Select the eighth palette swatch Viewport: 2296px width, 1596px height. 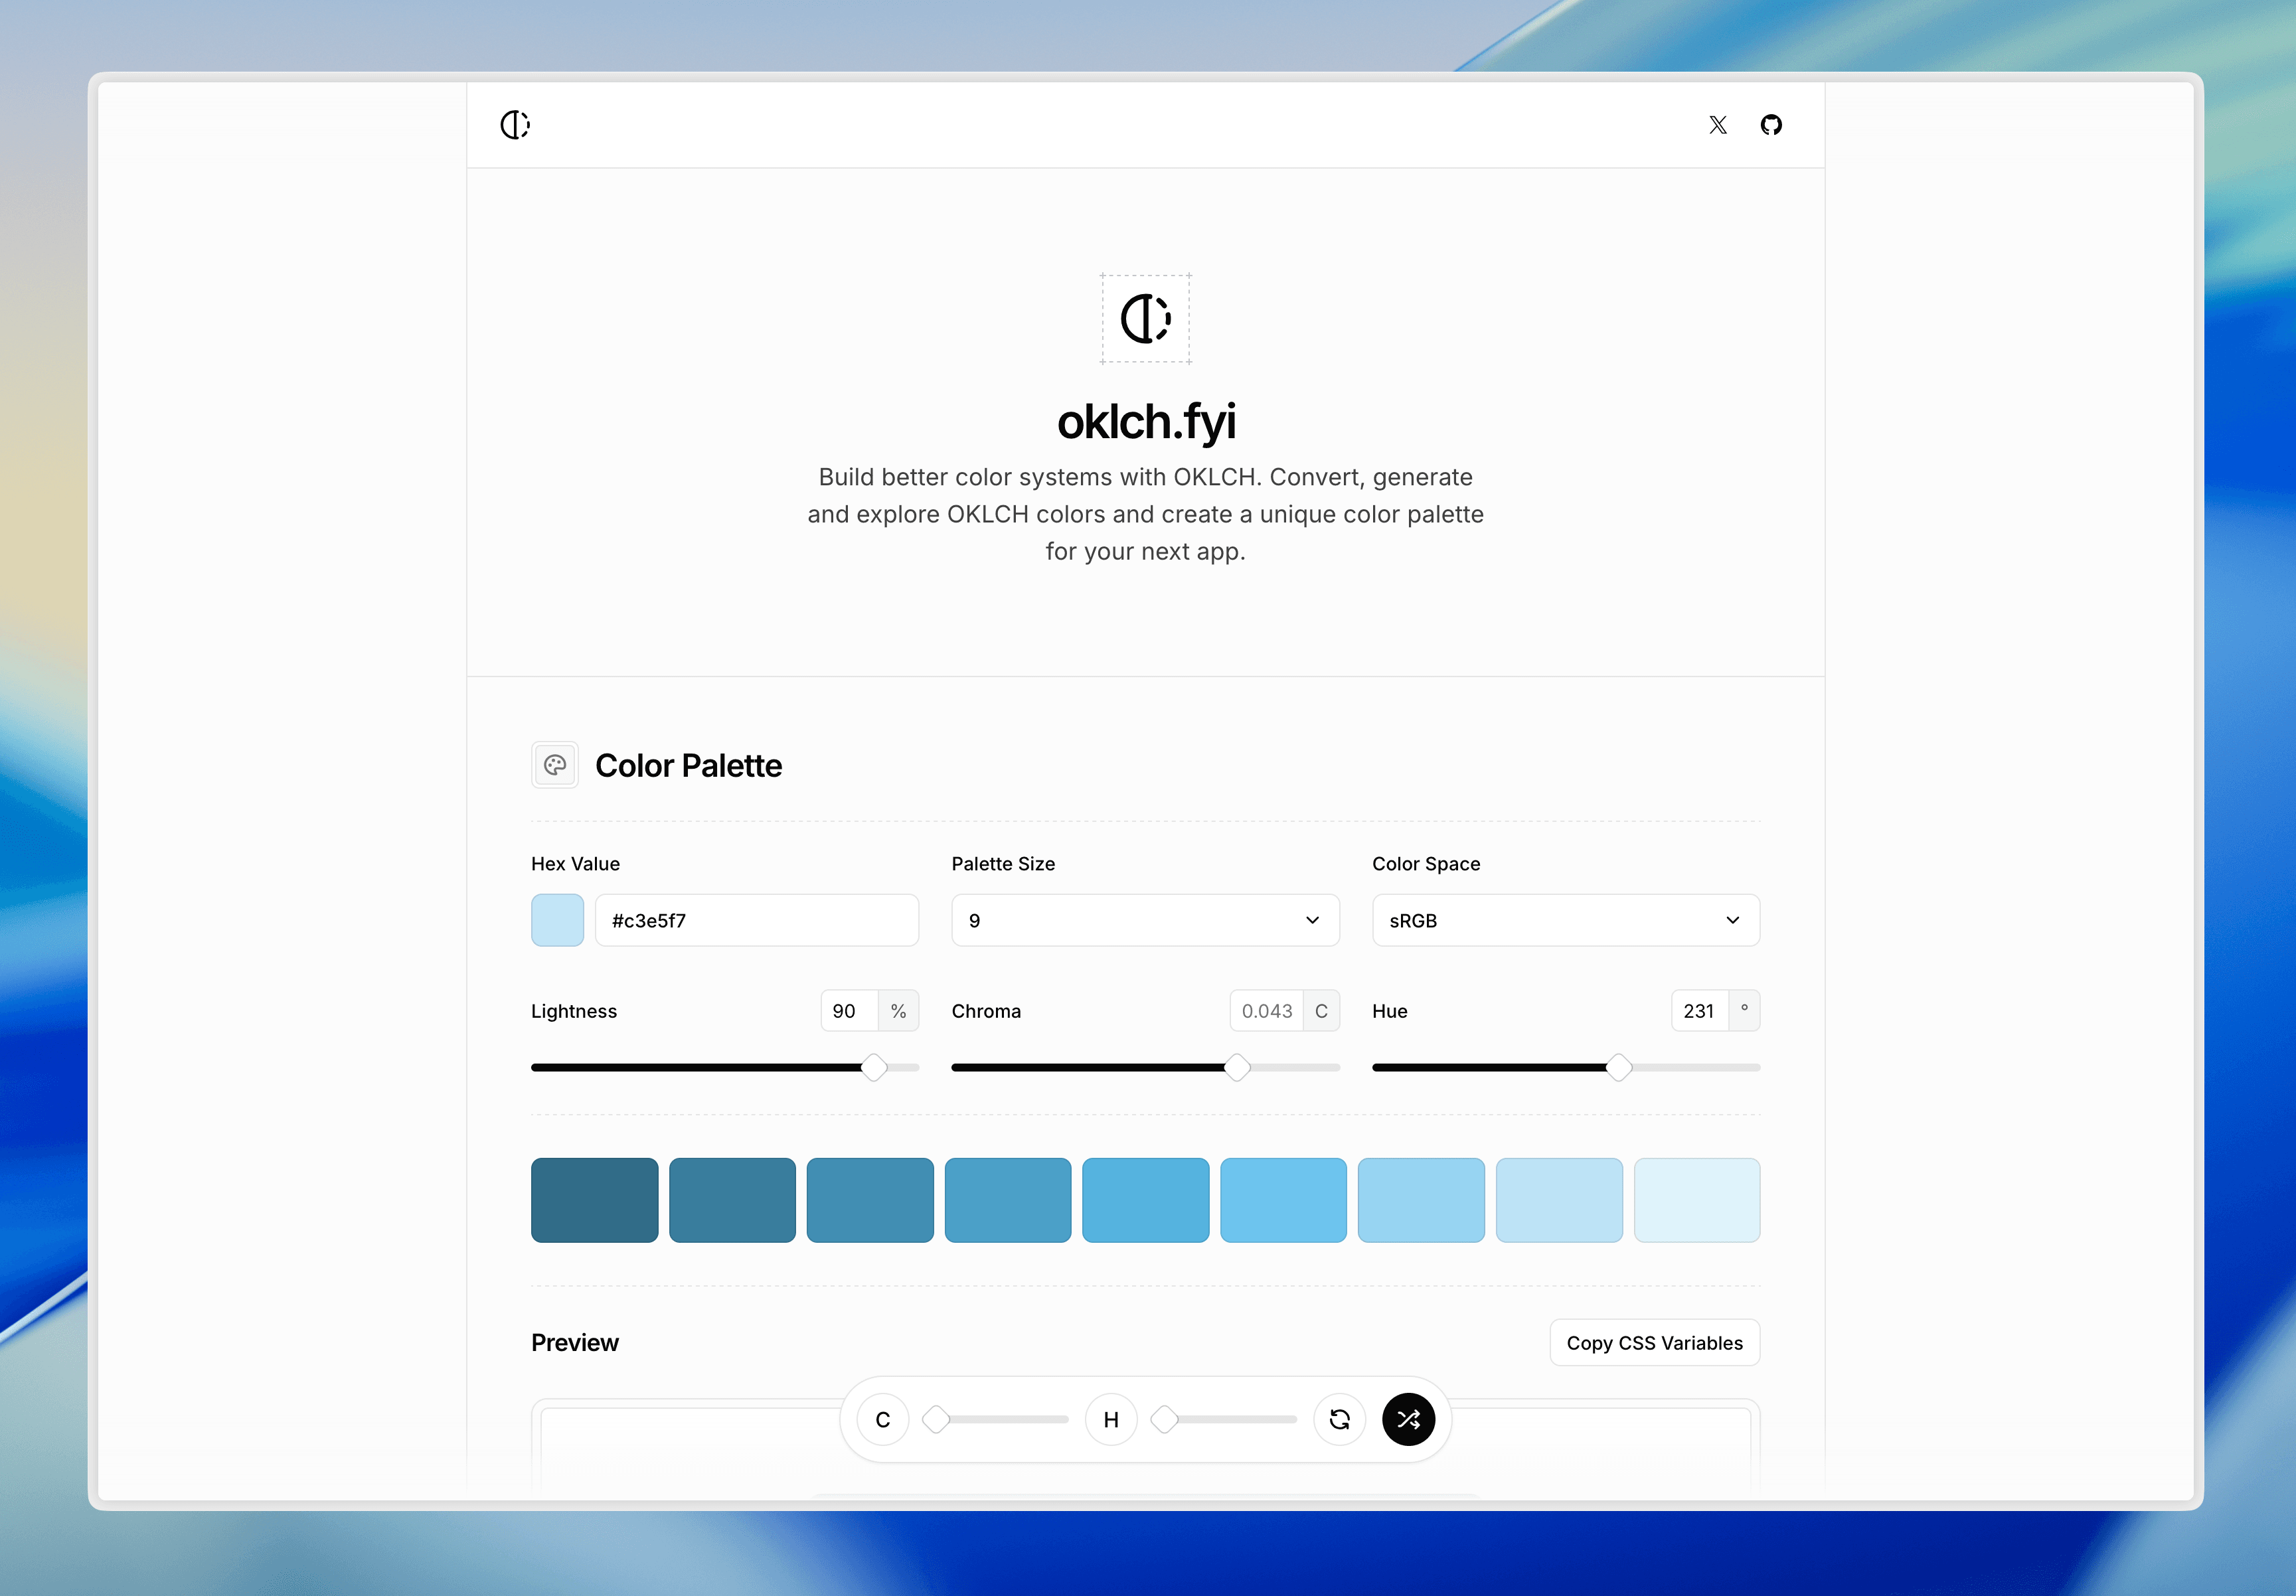tap(1559, 1200)
